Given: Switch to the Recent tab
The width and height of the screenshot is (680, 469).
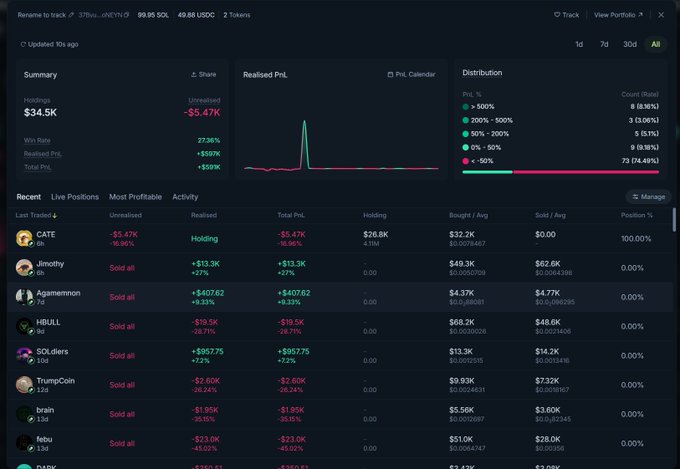Looking at the screenshot, I should pyautogui.click(x=29, y=197).
